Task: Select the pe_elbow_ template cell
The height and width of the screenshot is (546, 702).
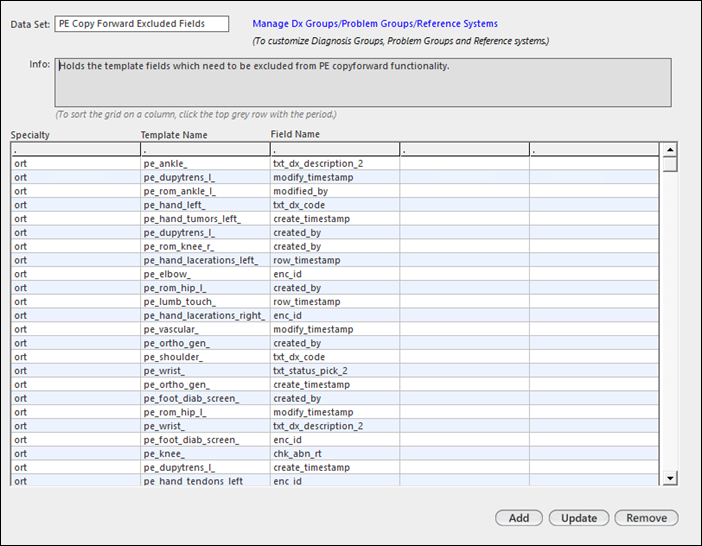Action: pyautogui.click(x=205, y=274)
